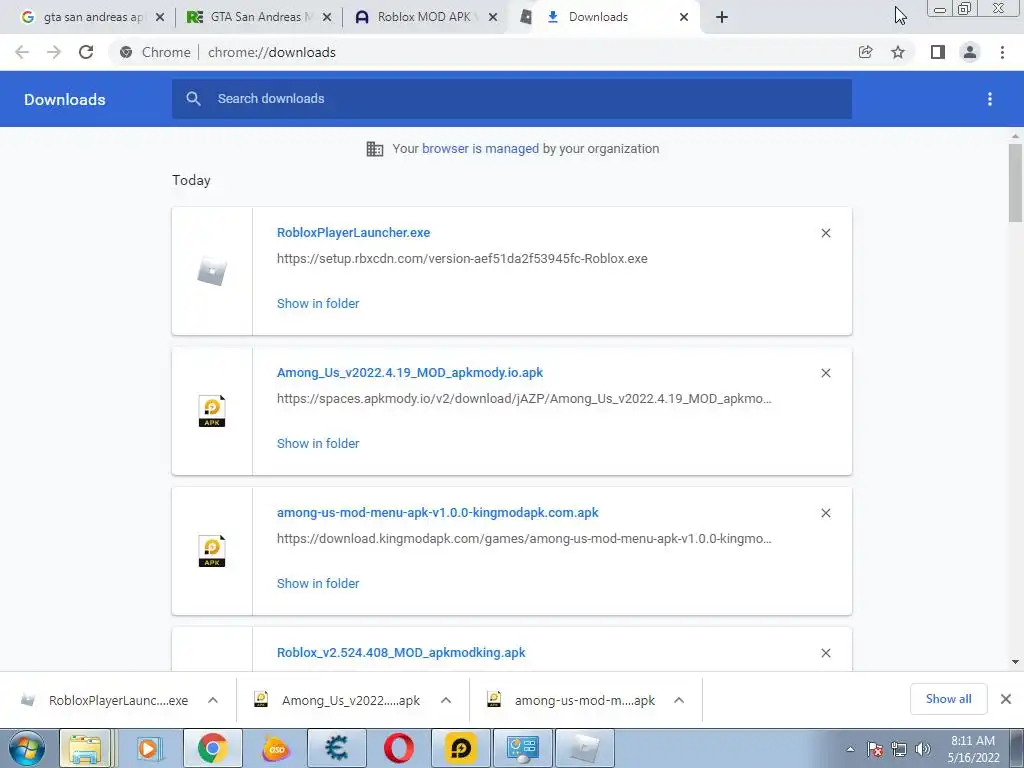Click the Roblox file icon thumbnail

coord(212,272)
